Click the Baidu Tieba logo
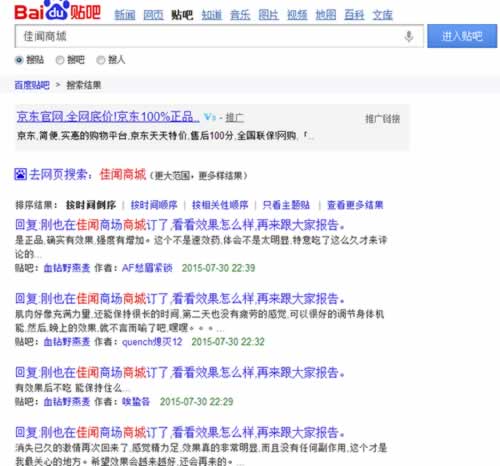Screen dimensions: 500x466 57,11
